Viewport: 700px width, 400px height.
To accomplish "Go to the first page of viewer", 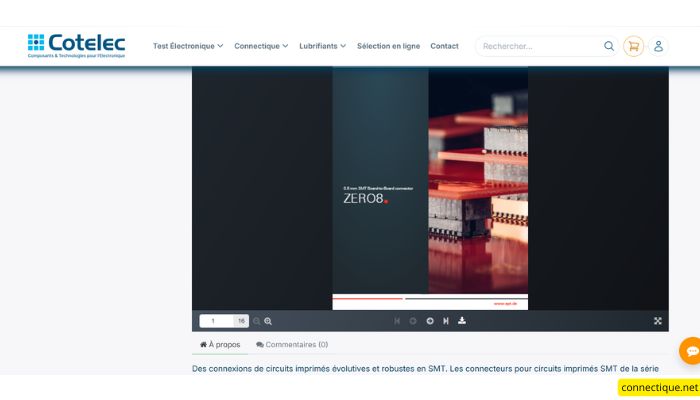I will [397, 321].
